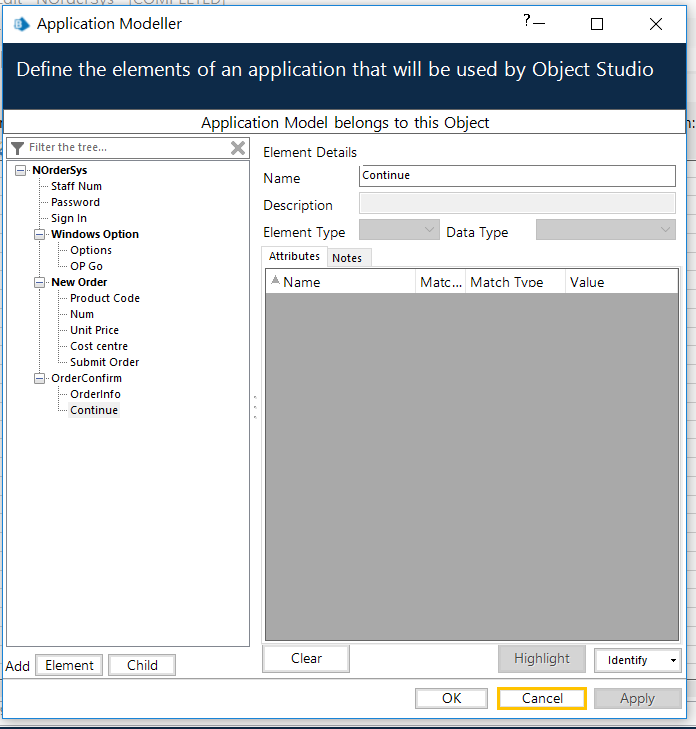Open the Element Type dropdown
Screen dimensions: 696x729
399,230
